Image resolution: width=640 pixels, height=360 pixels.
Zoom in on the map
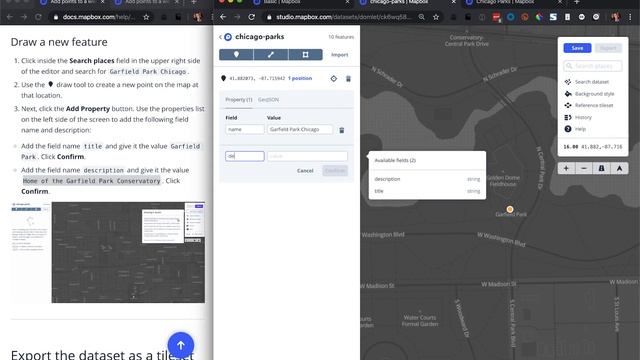(x=566, y=168)
